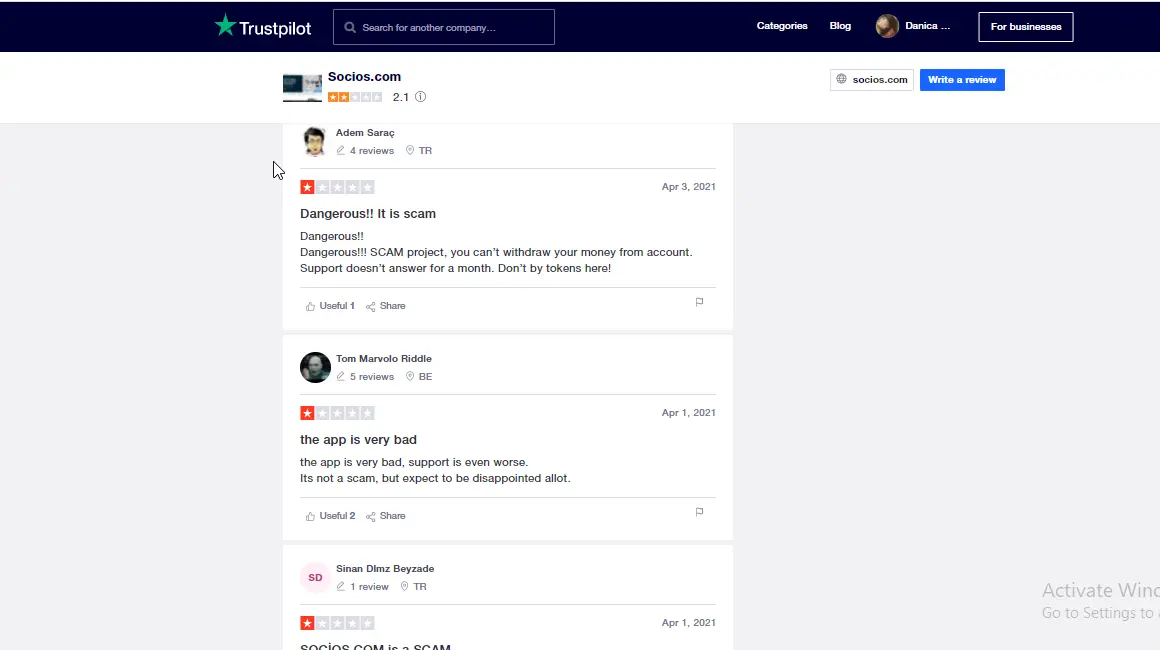Open the SD avatar of Sinan Dlmz Beyzade
The height and width of the screenshot is (650, 1160).
pos(315,578)
